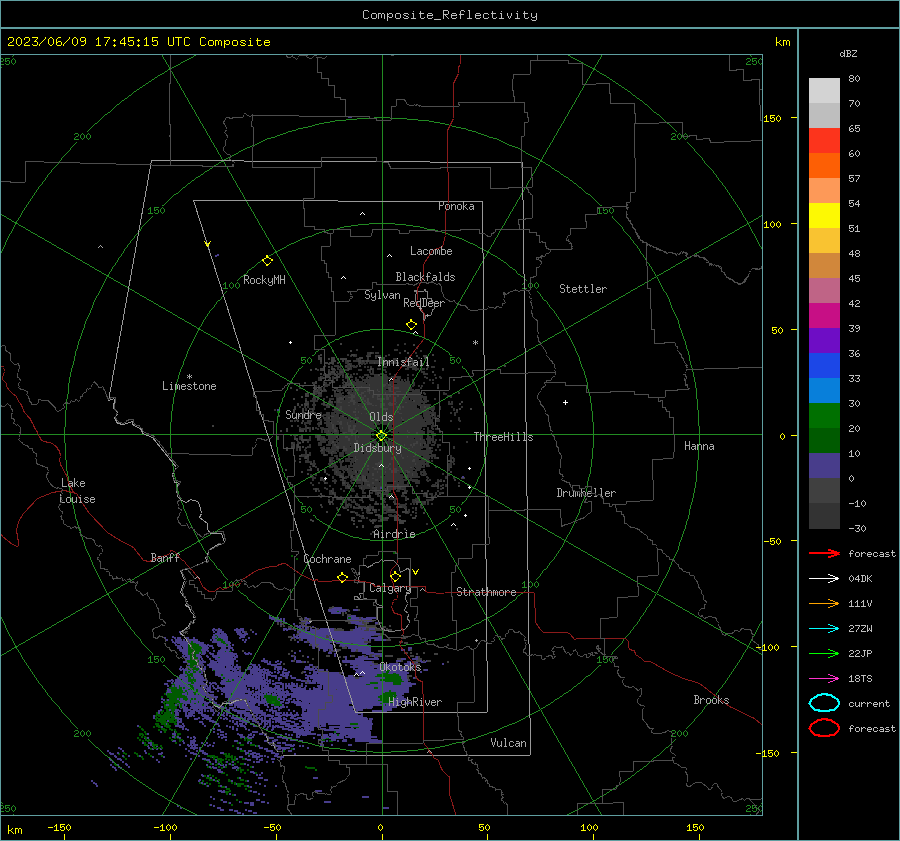Click the Stettler town label
This screenshot has height=841, width=900.
pyautogui.click(x=583, y=289)
